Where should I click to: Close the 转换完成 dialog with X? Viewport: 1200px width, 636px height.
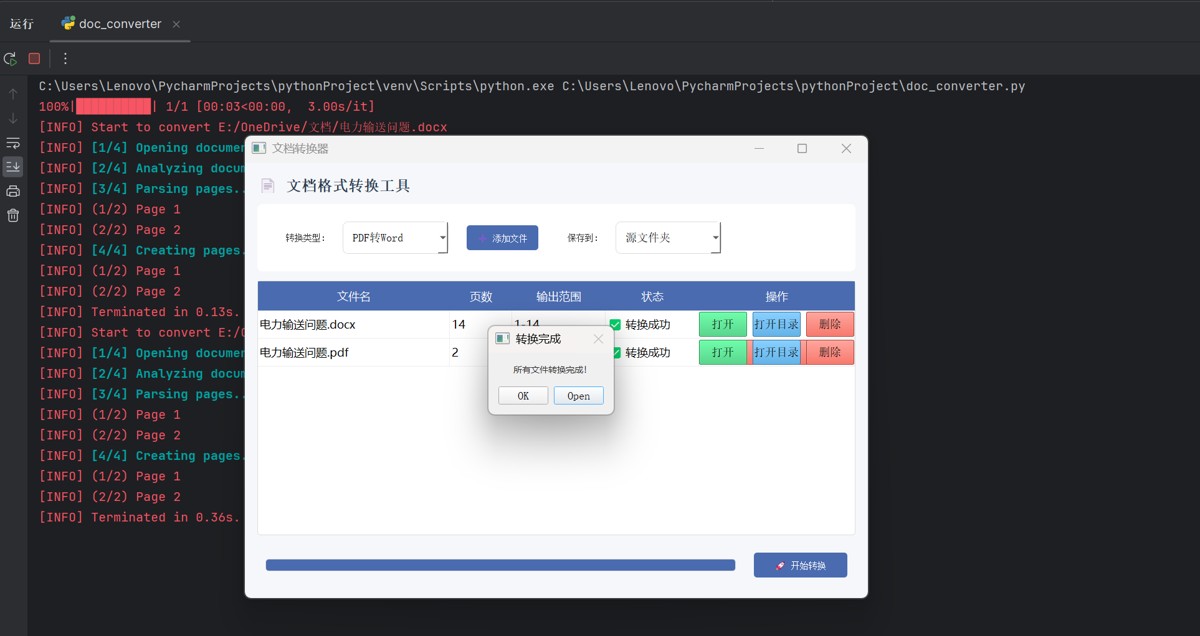click(598, 339)
